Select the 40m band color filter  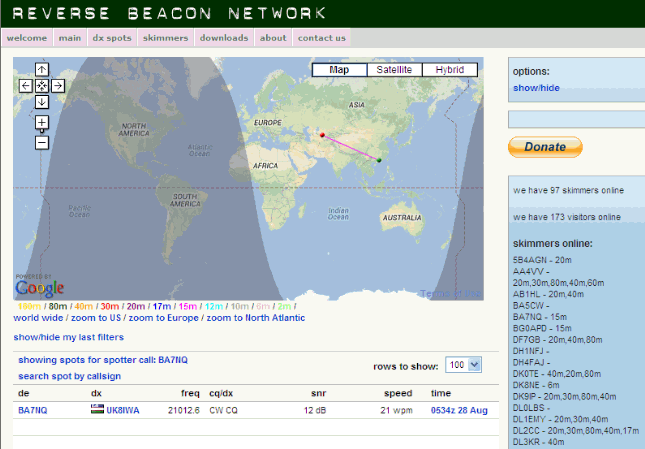[84, 306]
